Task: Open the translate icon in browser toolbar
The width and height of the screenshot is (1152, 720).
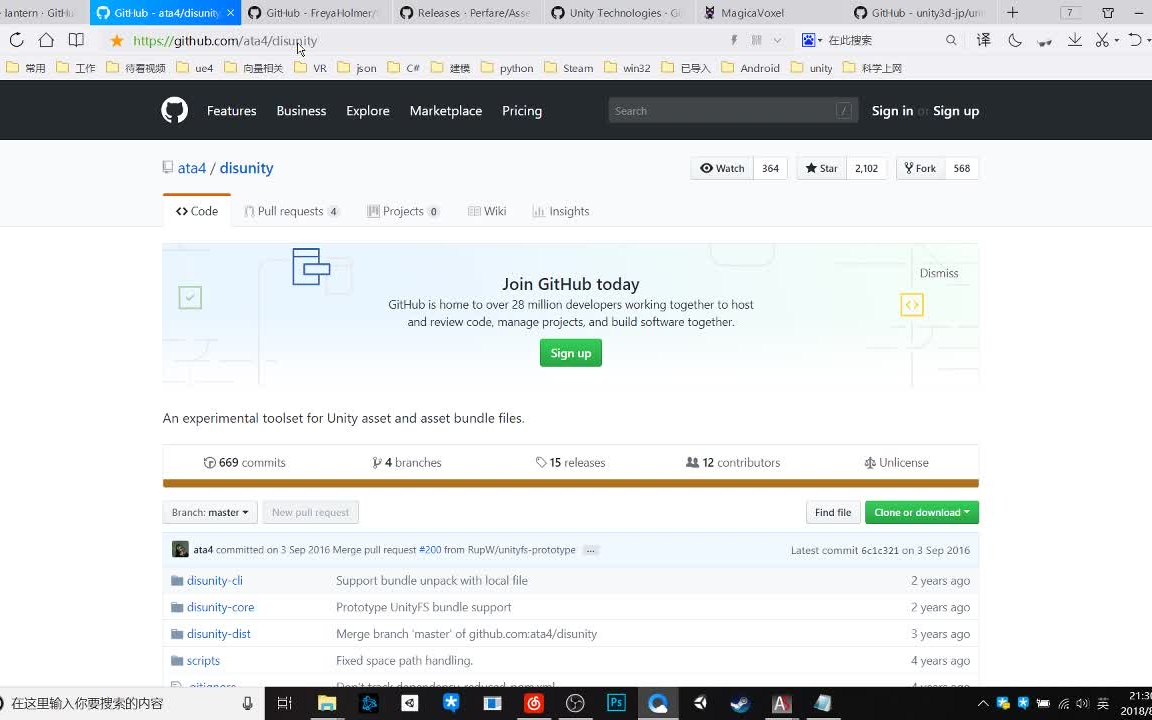Action: [984, 40]
